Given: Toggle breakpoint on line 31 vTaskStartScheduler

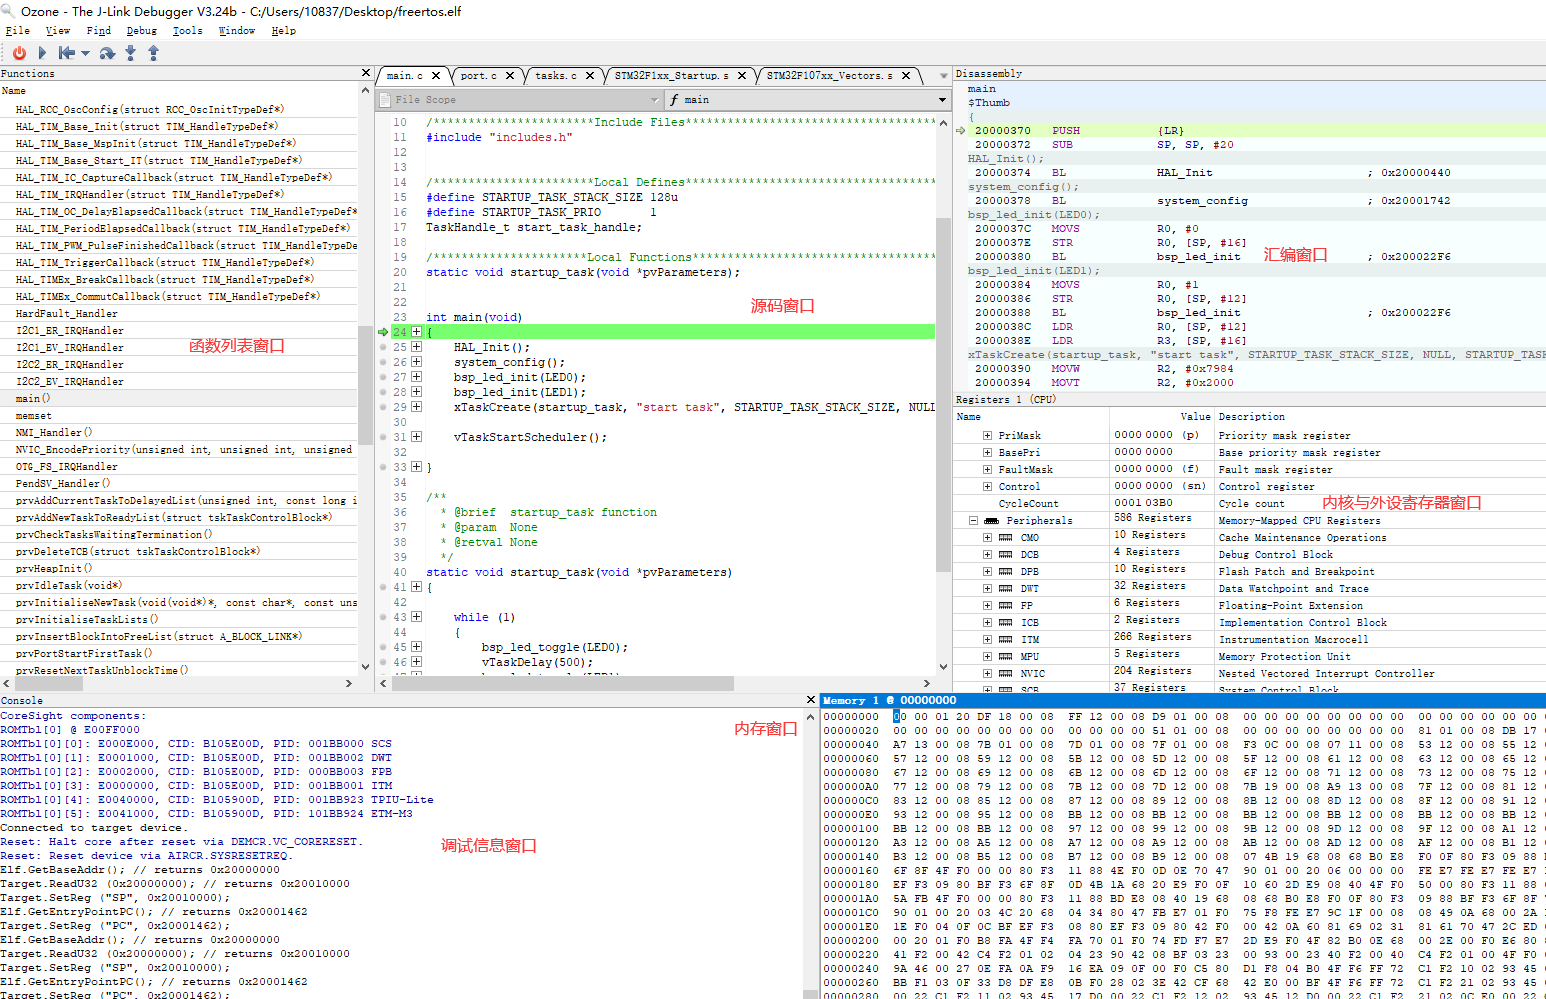Looking at the screenshot, I should 383,437.
